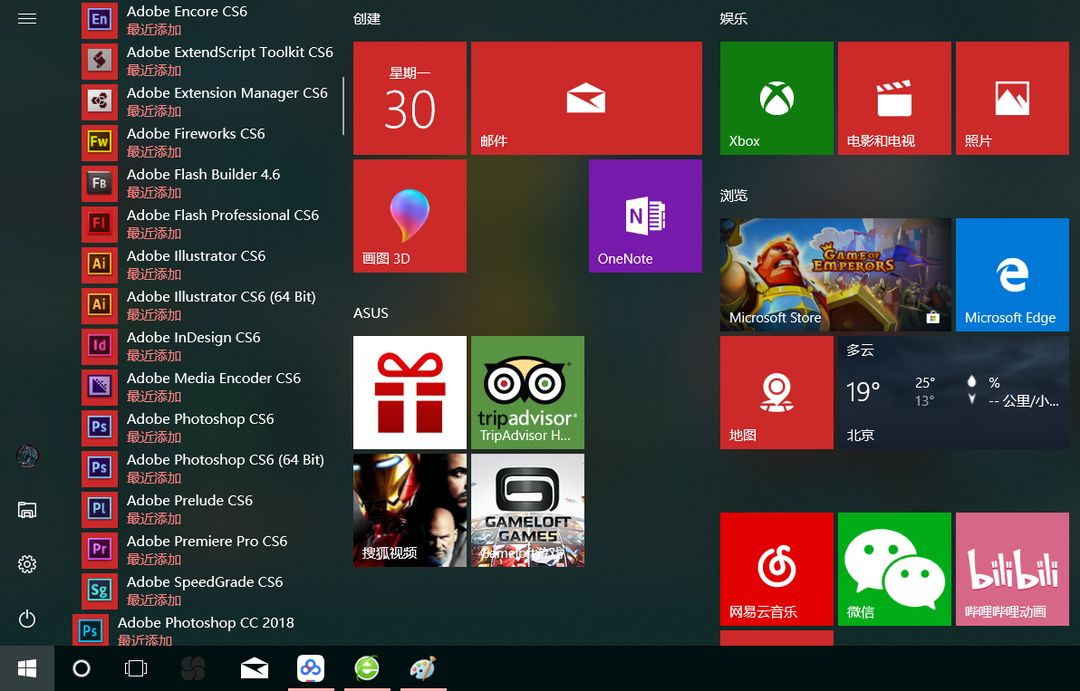Open the Gameloft Games tile
The image size is (1080, 691).
pyautogui.click(x=528, y=510)
